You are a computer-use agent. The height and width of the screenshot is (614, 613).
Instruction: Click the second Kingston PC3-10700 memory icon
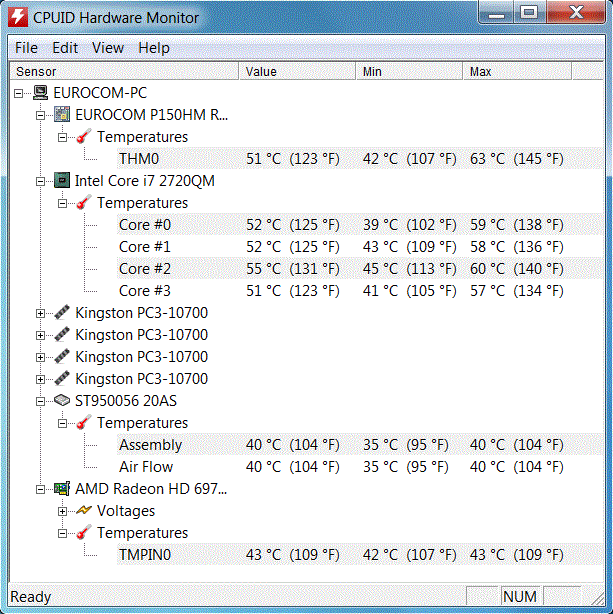pos(62,335)
